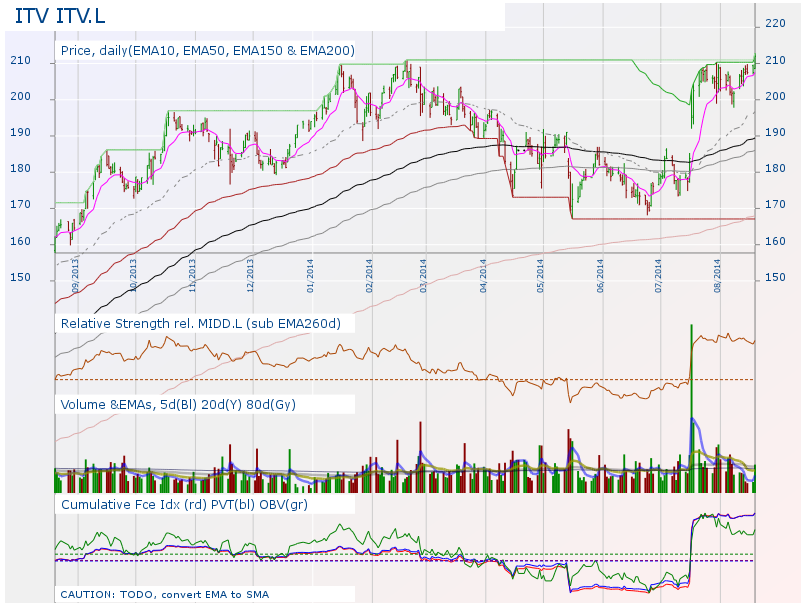This screenshot has width=801, height=603.
Task: Click the 190 value on right price axis
Action: pos(775,132)
